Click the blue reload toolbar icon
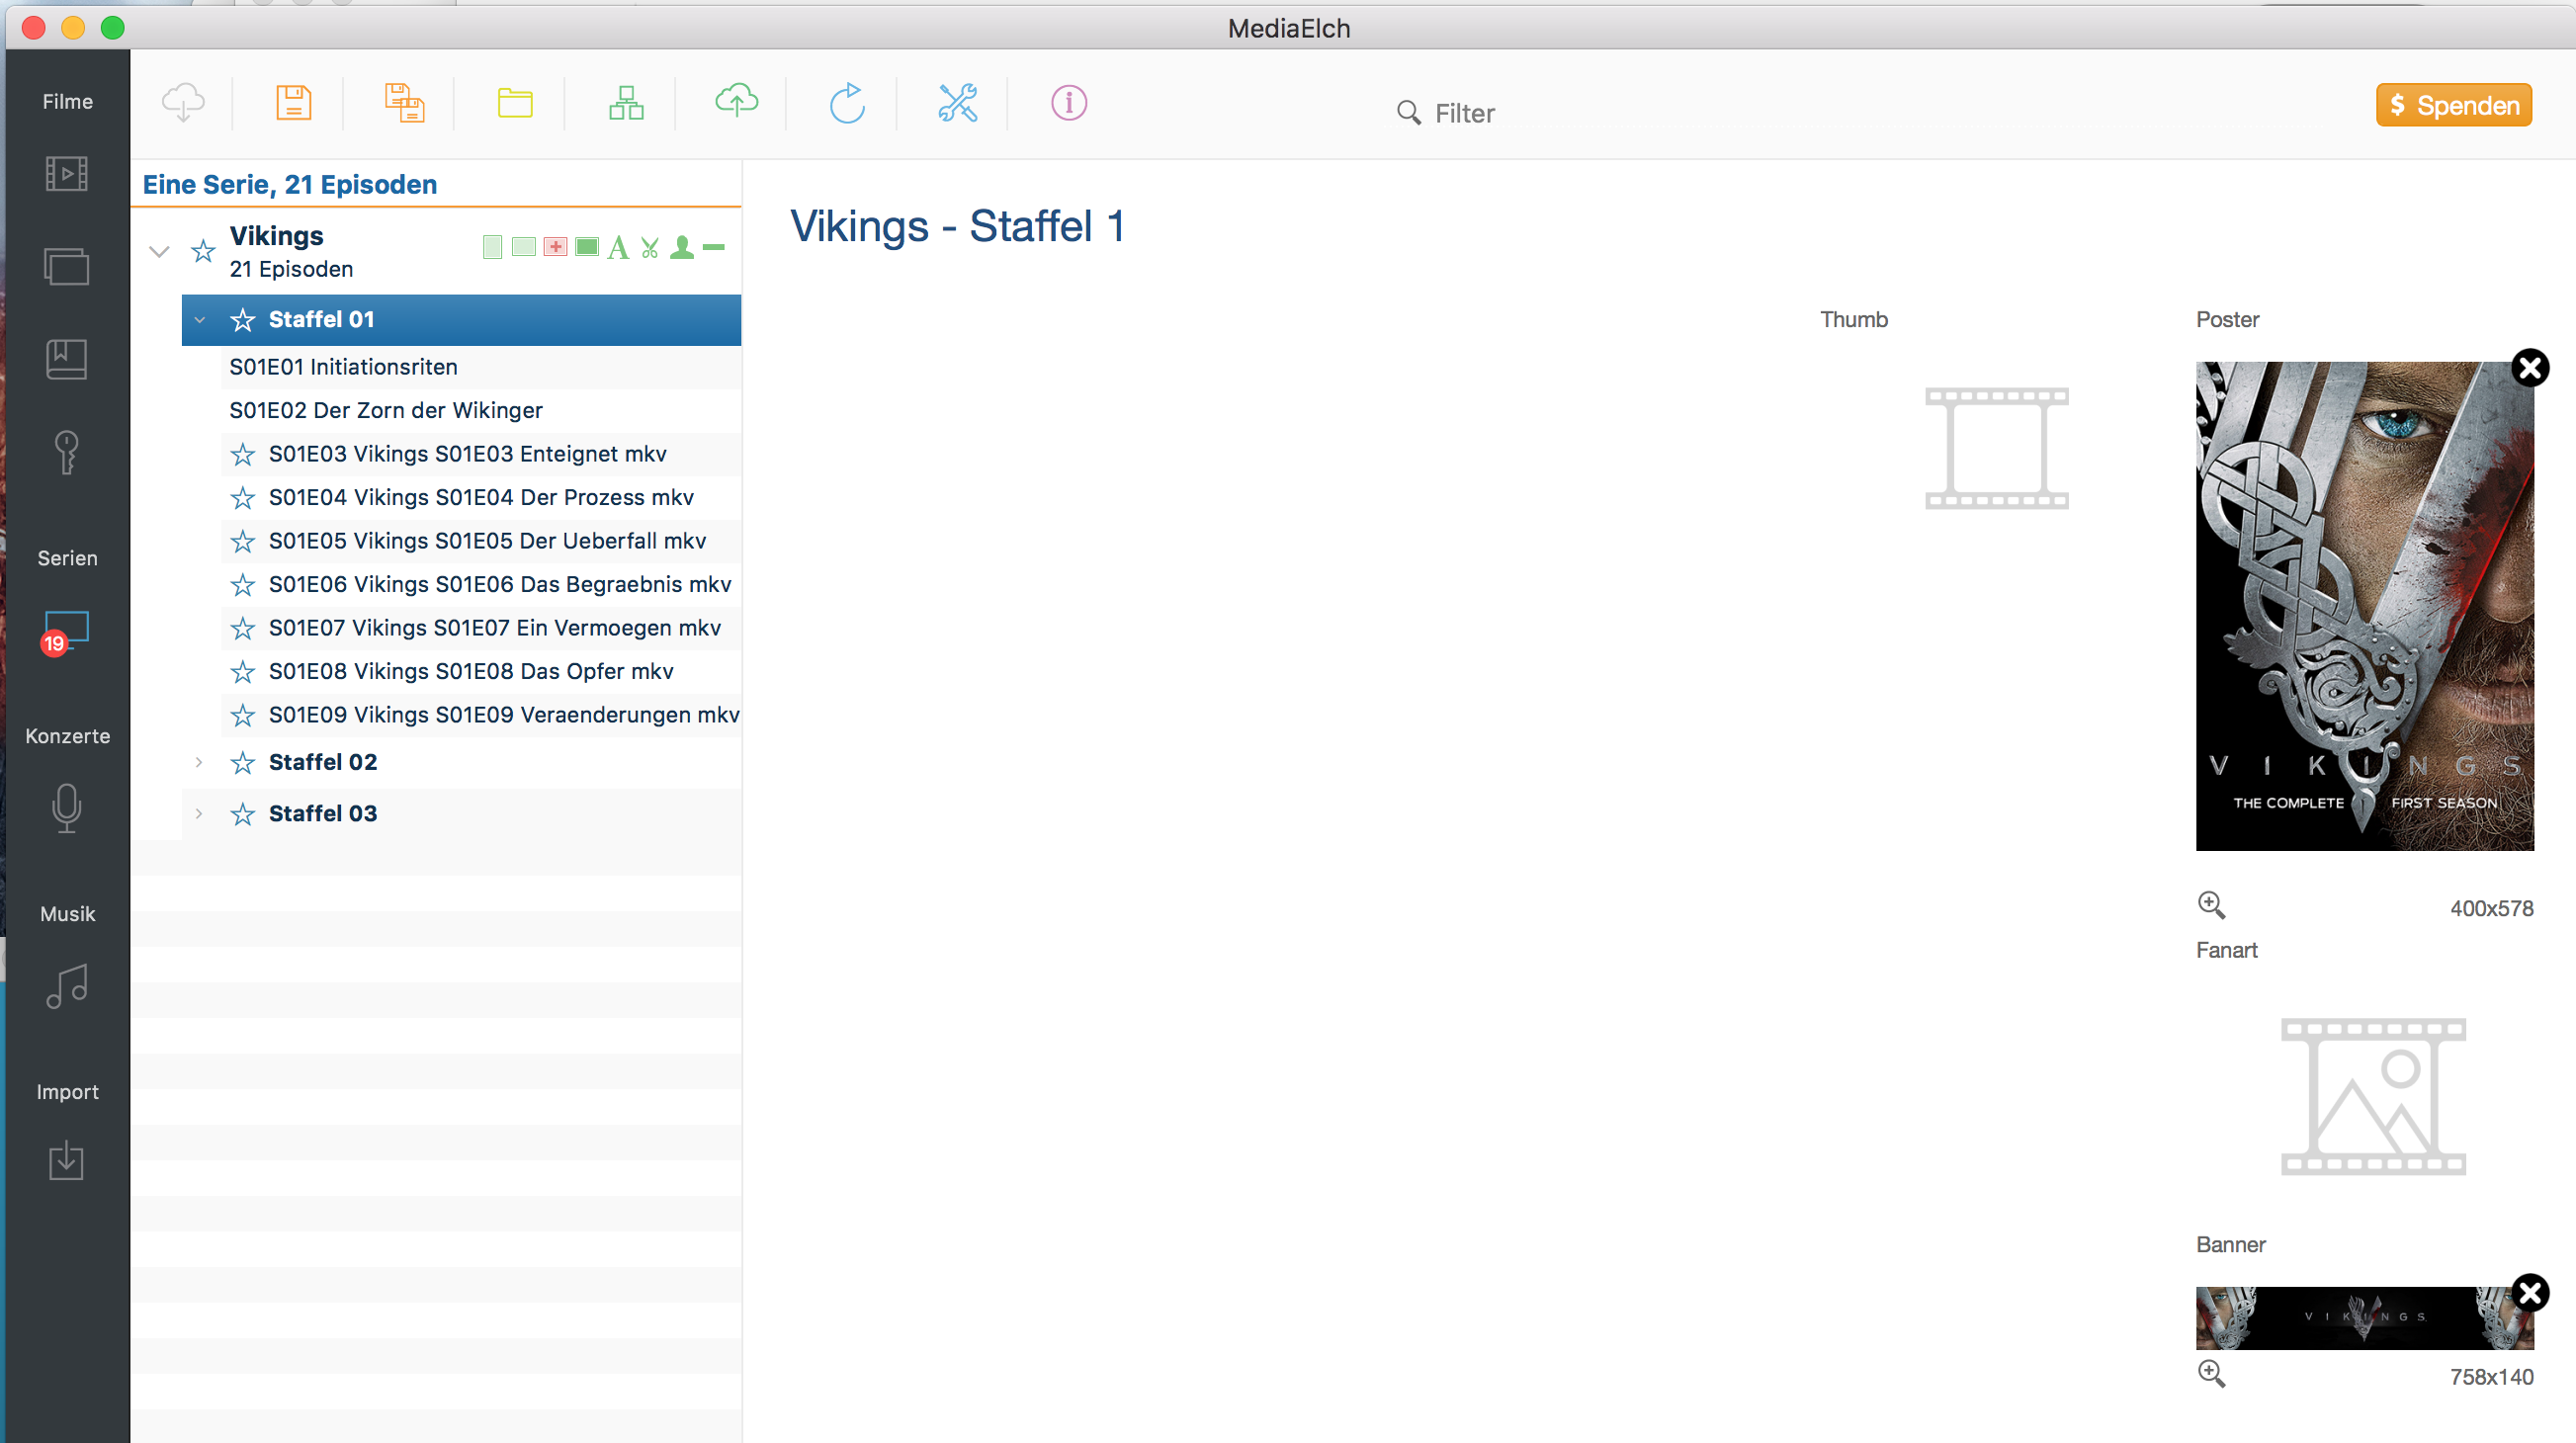This screenshot has height=1443, width=2576. (847, 103)
